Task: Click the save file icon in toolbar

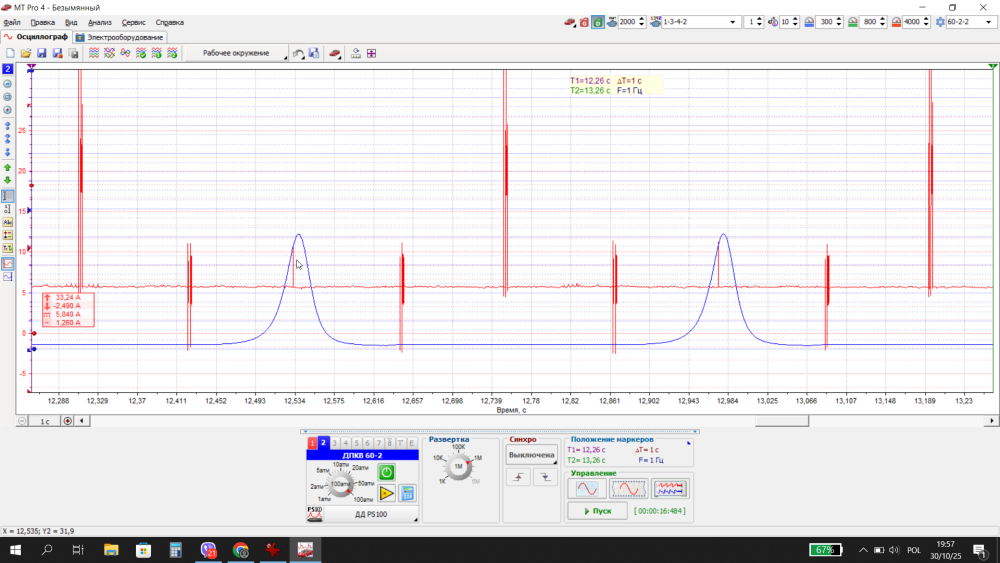Action: tap(42, 53)
